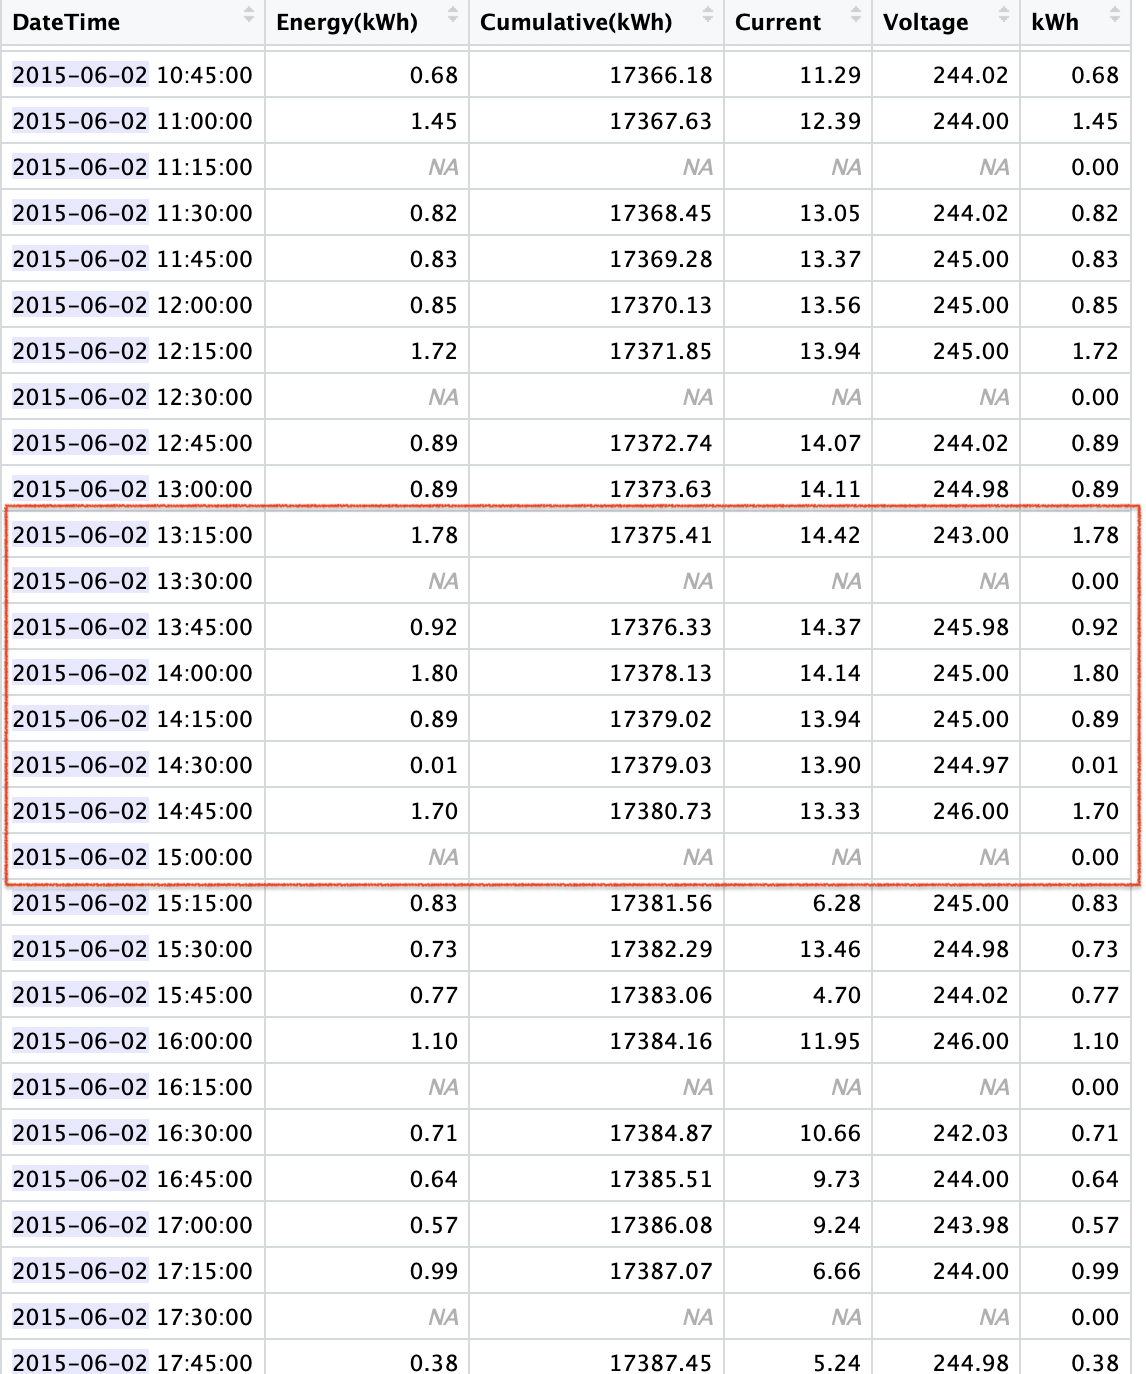Click the Energy(kWh) column sort arrows
The image size is (1146, 1374).
[453, 14]
